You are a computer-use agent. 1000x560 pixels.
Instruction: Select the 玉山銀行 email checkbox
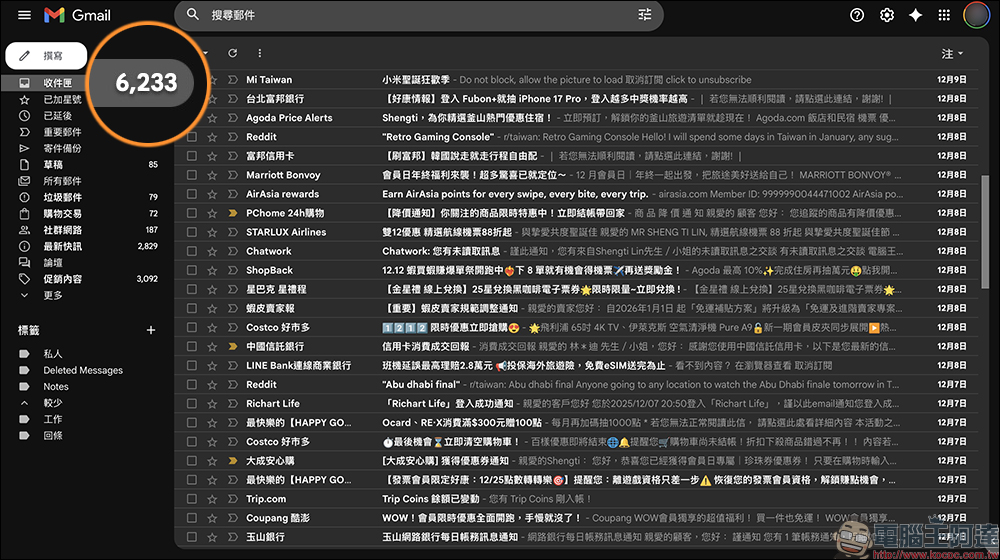[191, 538]
